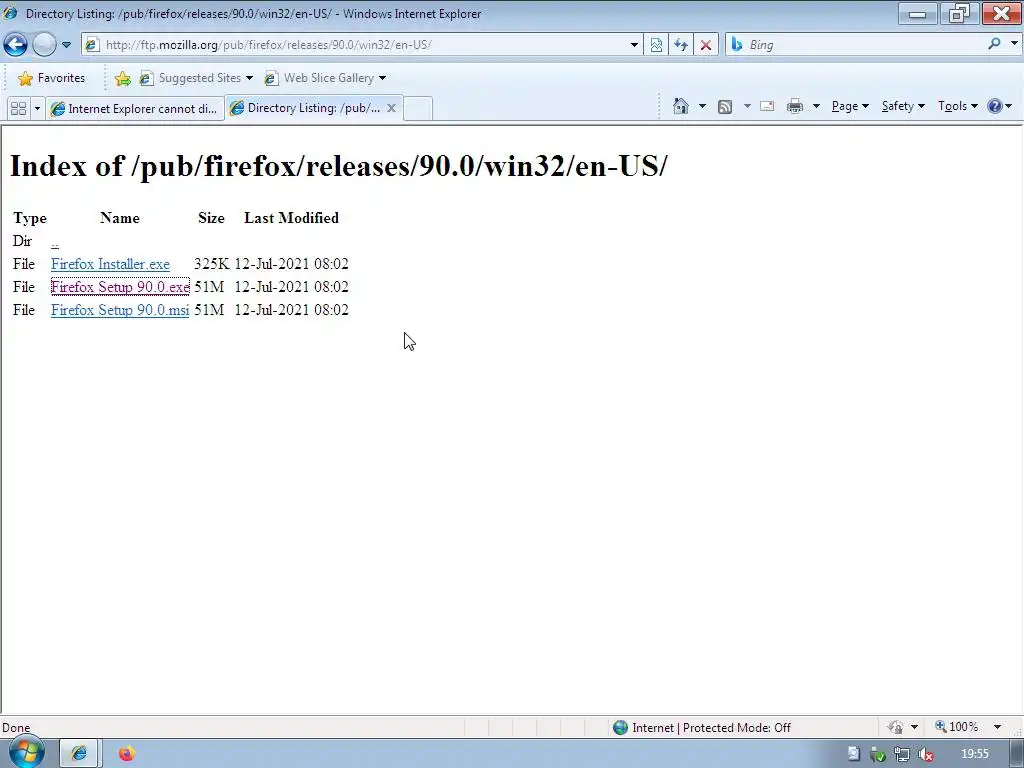The image size is (1024, 768).
Task: Open the Tools menu
Action: 957,106
